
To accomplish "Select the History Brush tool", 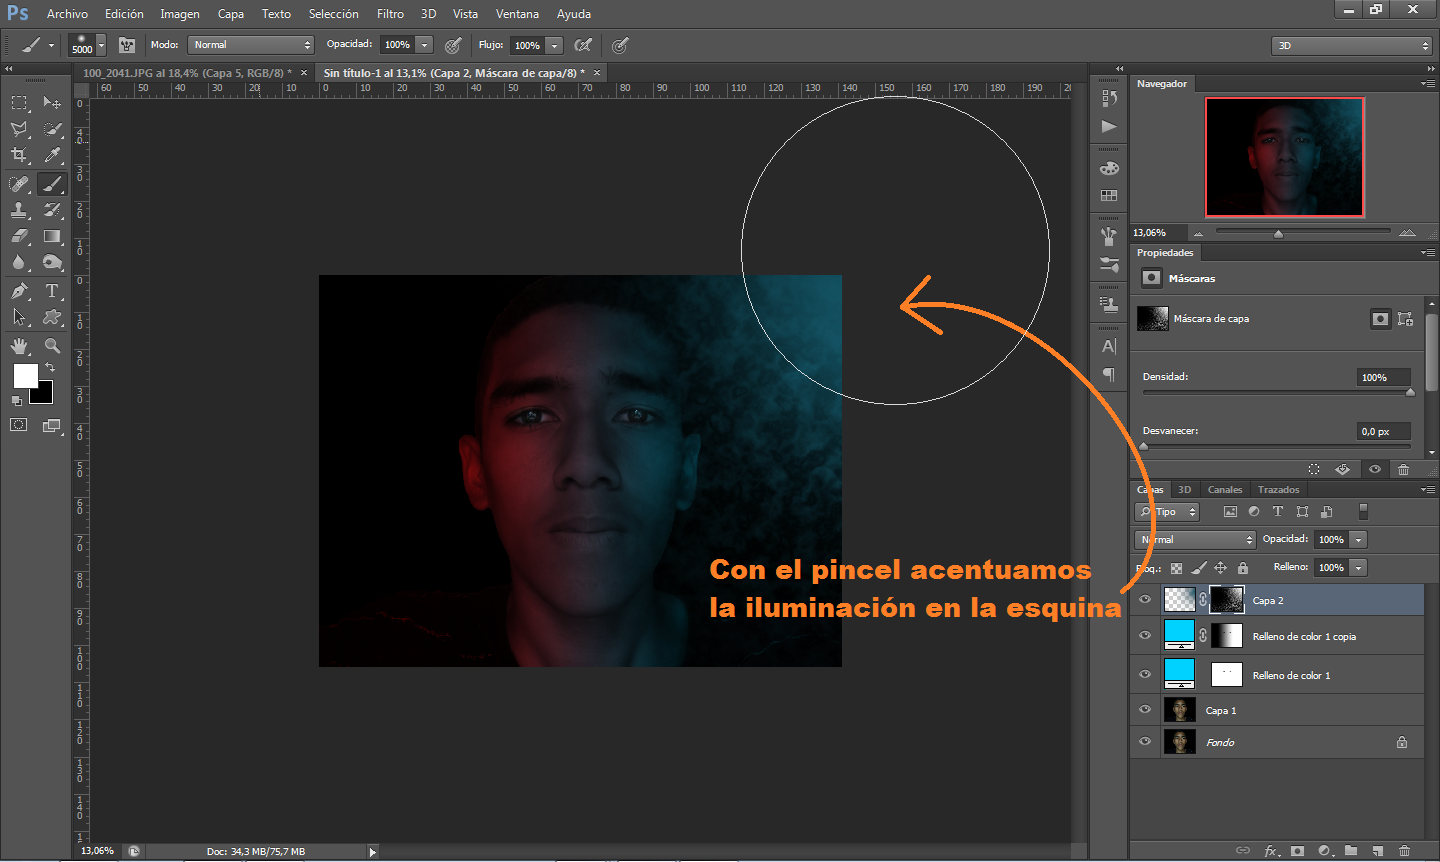I will coord(52,210).
